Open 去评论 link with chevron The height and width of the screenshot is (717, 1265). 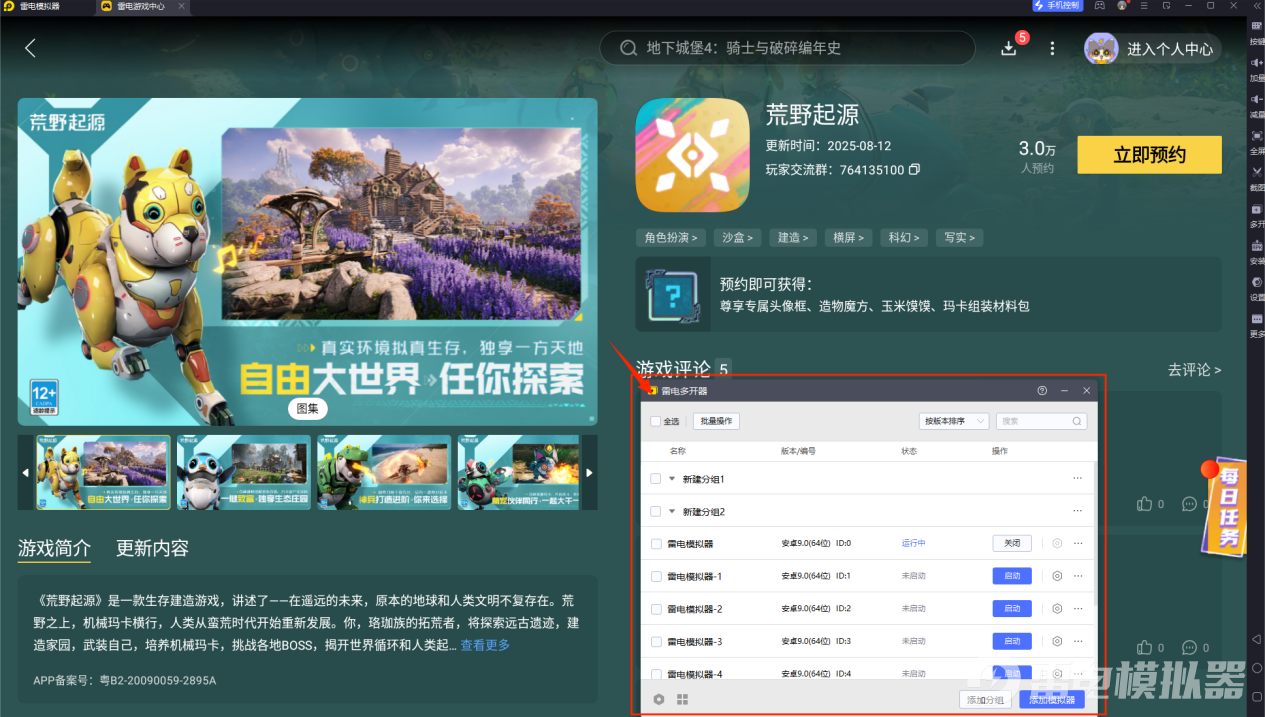point(1194,370)
